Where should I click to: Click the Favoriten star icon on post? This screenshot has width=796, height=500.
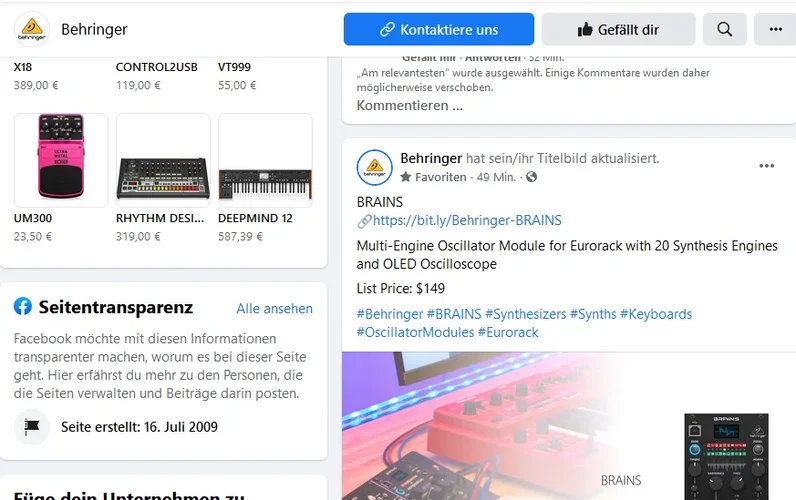[x=406, y=177]
